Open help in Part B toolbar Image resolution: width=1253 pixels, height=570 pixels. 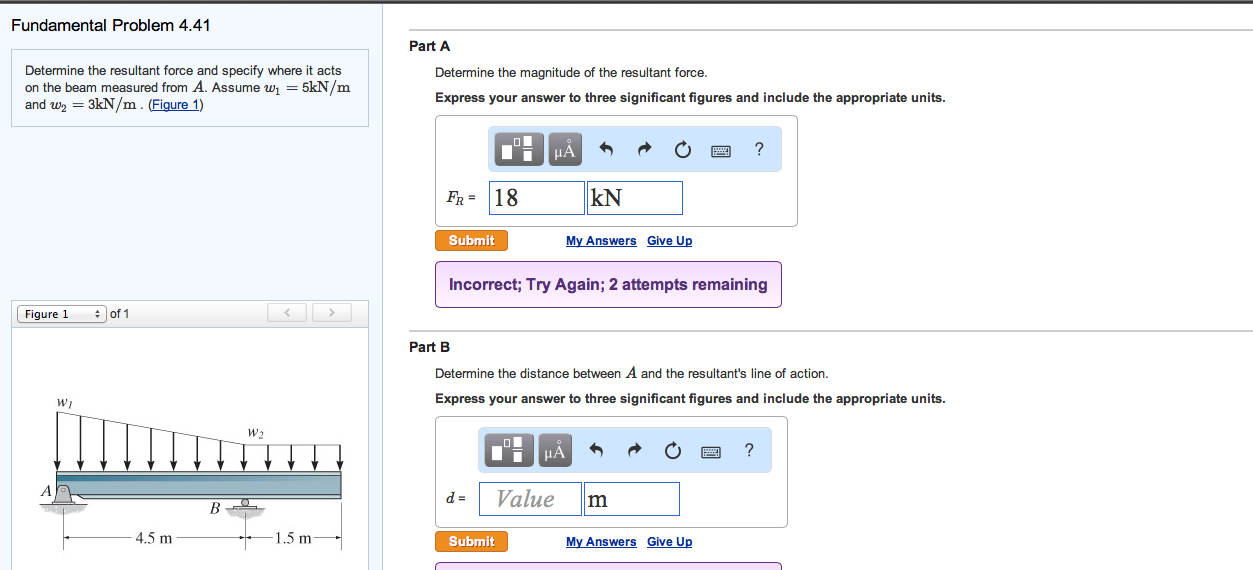(x=749, y=451)
